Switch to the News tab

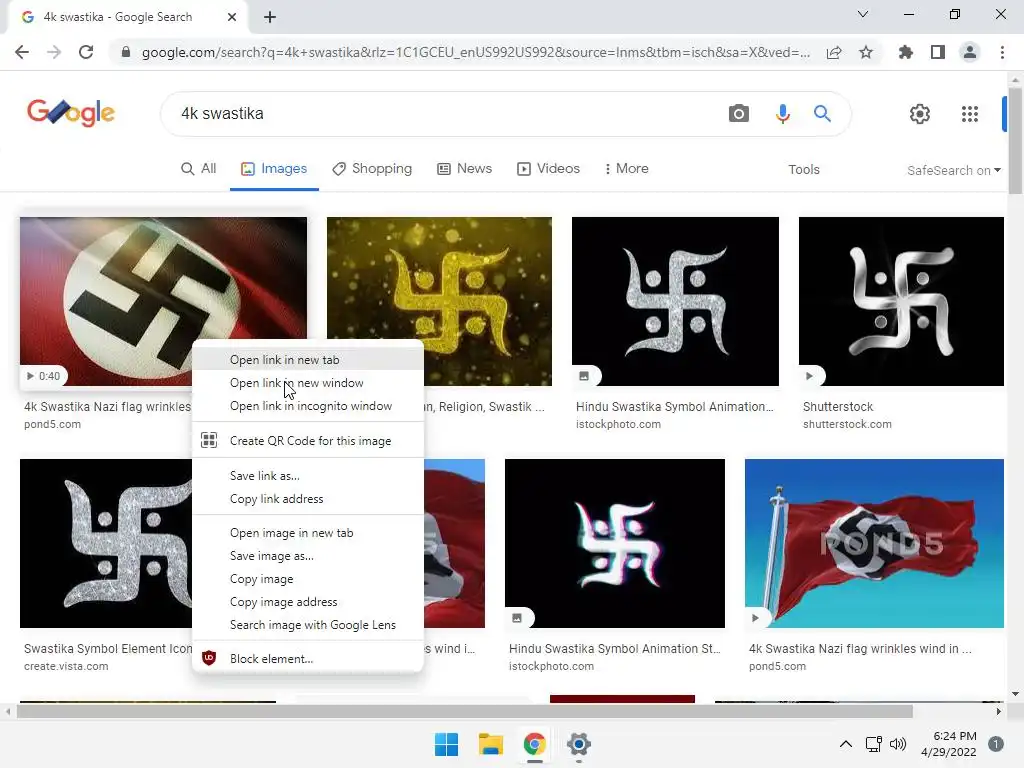464,168
